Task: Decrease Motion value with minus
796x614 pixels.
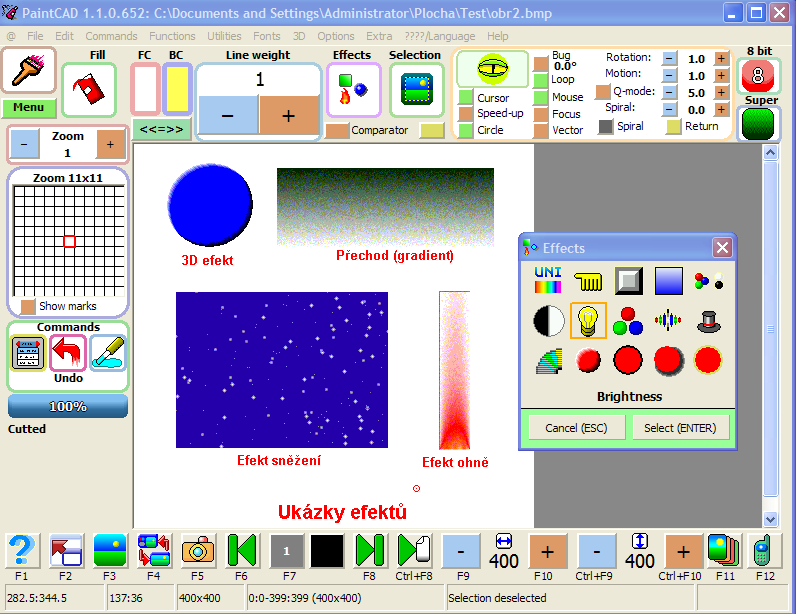Action: pos(670,76)
